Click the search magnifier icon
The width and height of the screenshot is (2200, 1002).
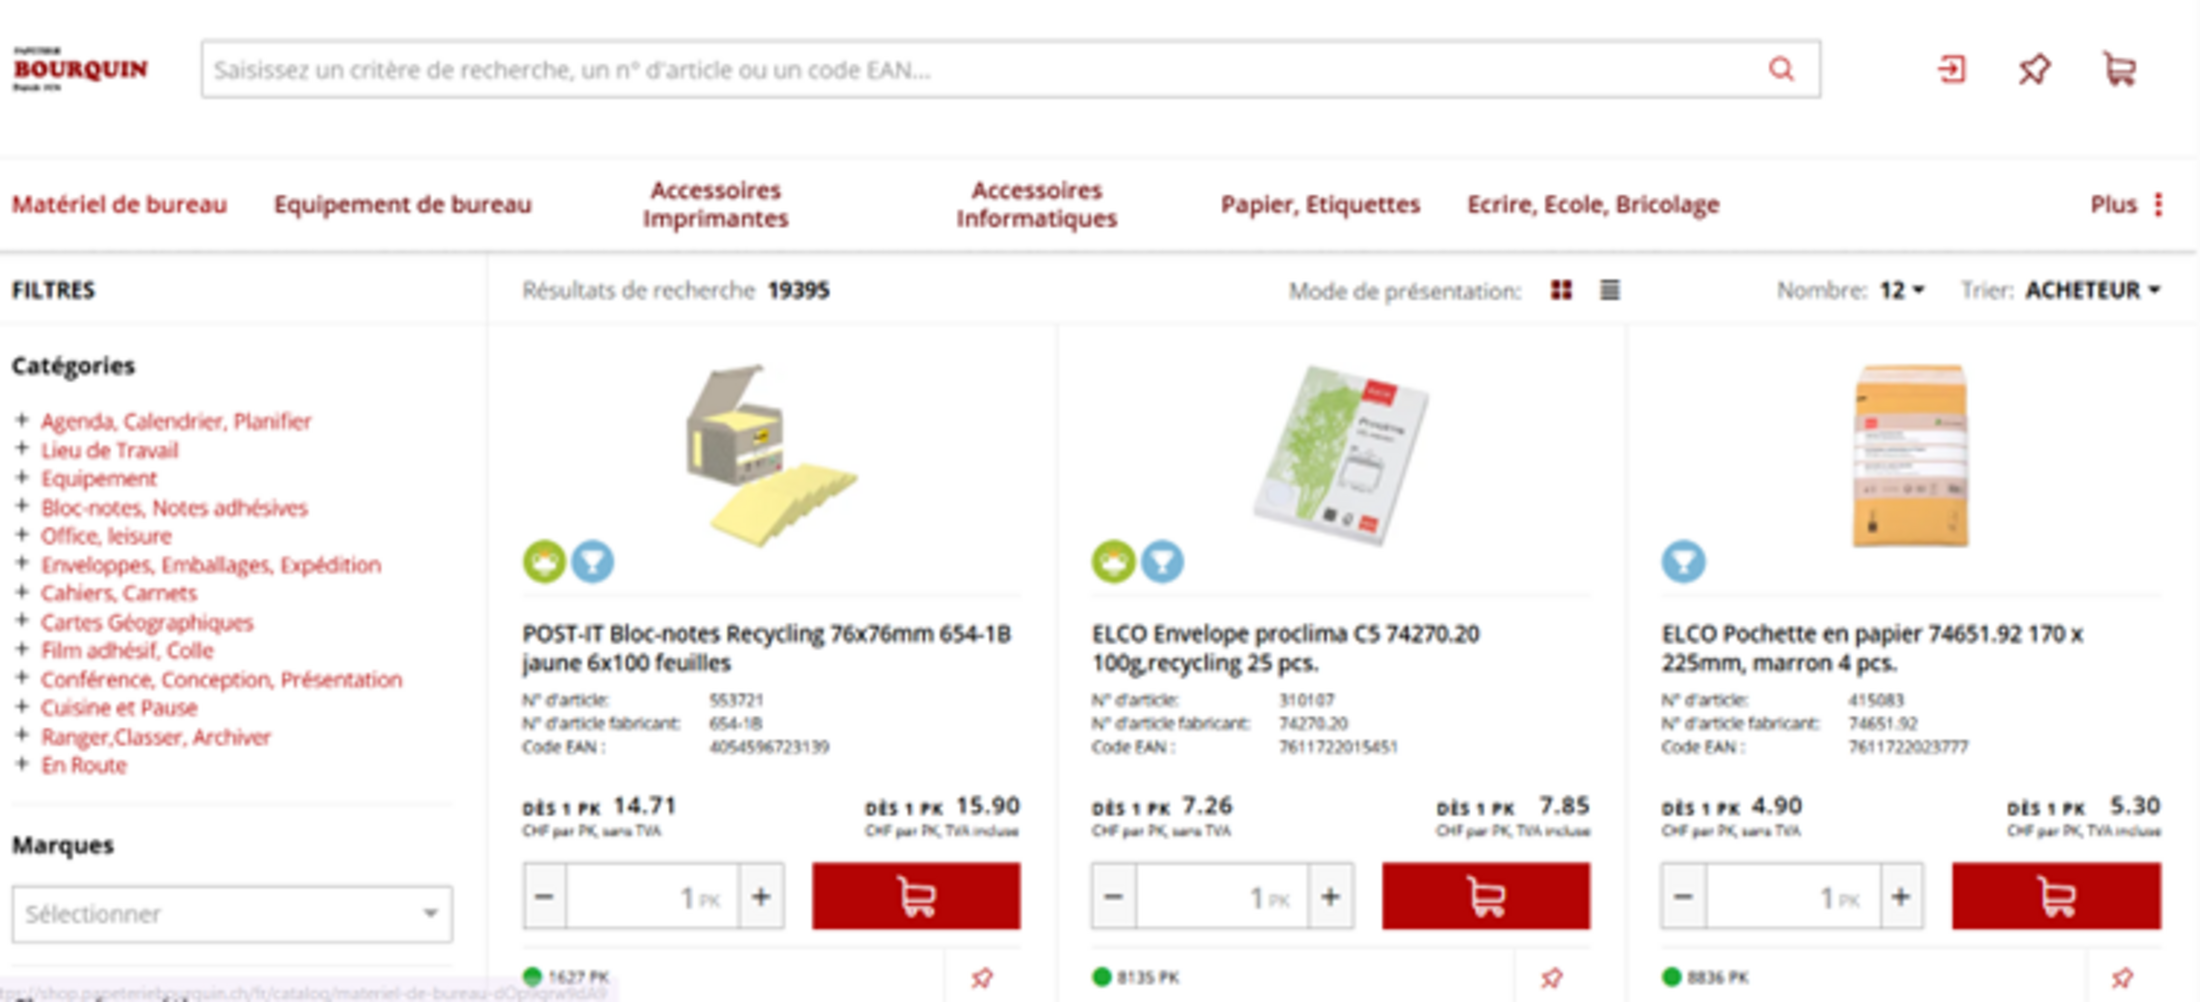[x=1781, y=69]
